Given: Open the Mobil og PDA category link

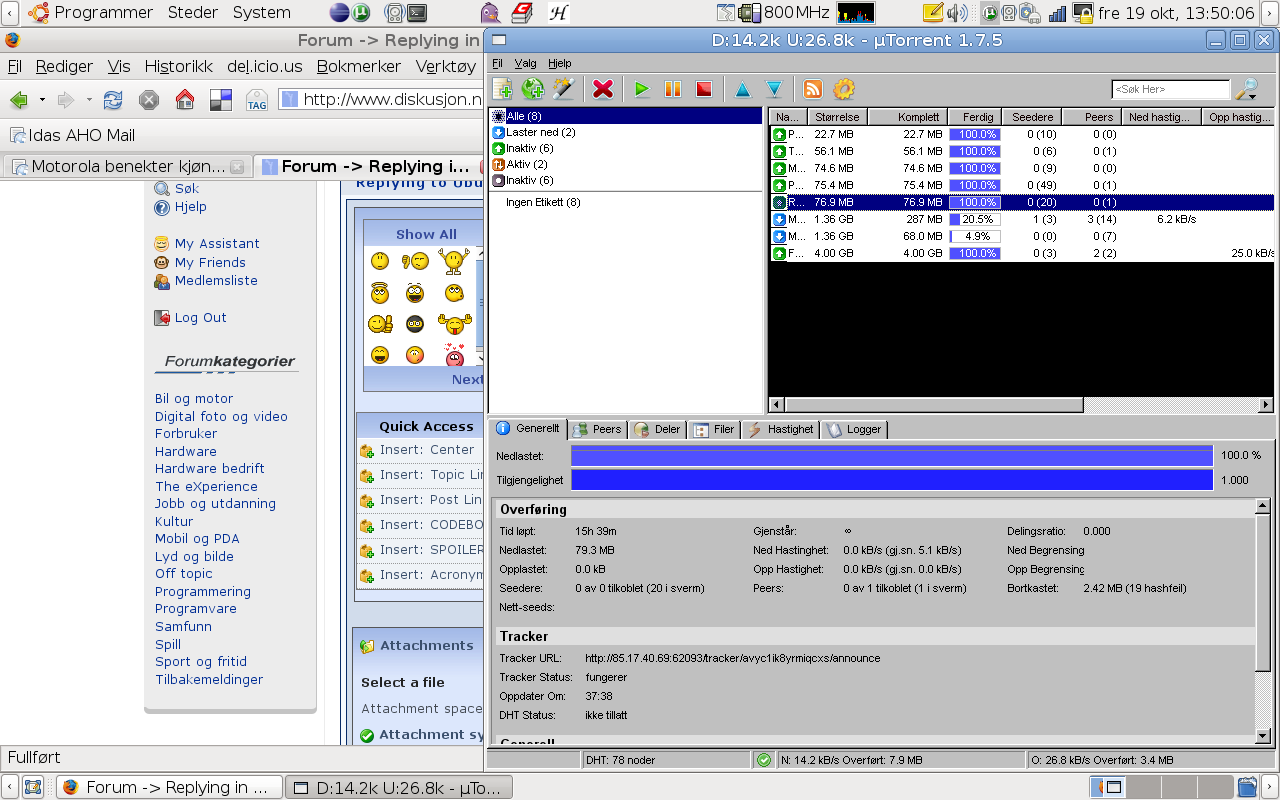Looking at the screenshot, I should tap(197, 538).
